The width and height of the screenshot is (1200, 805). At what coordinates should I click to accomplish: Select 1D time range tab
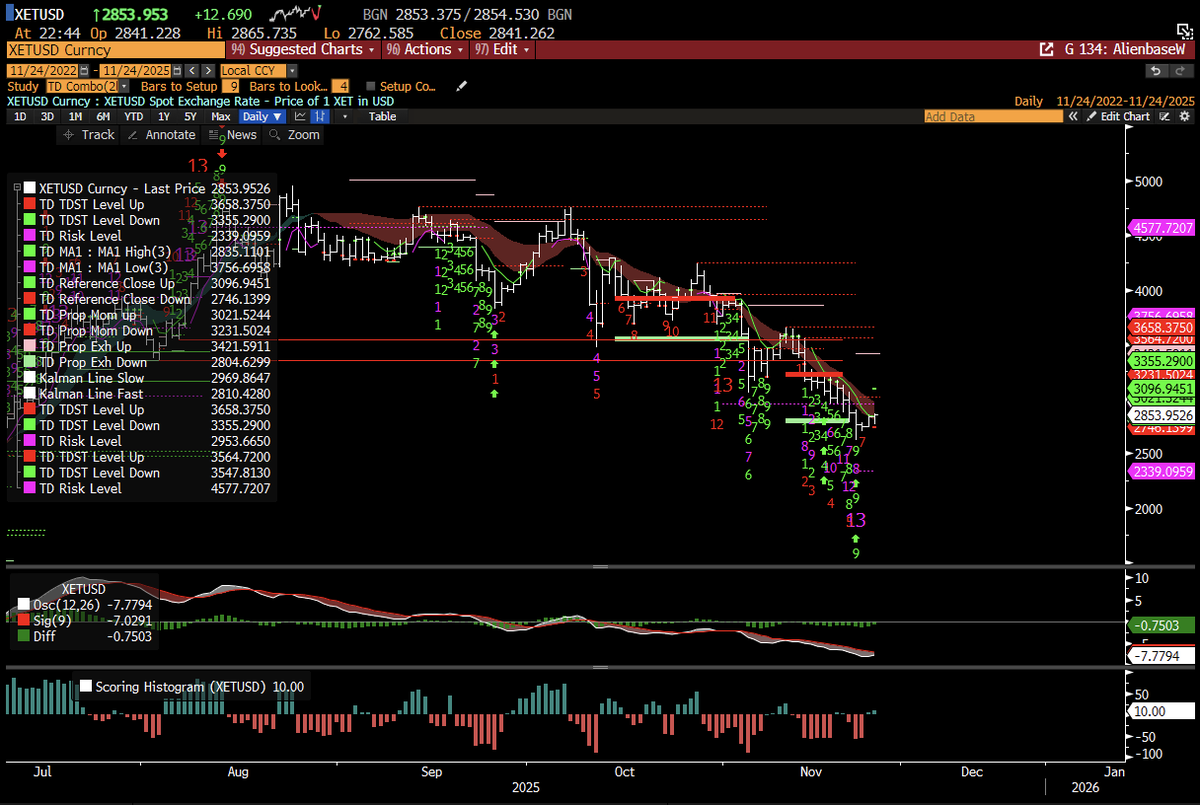pos(20,116)
